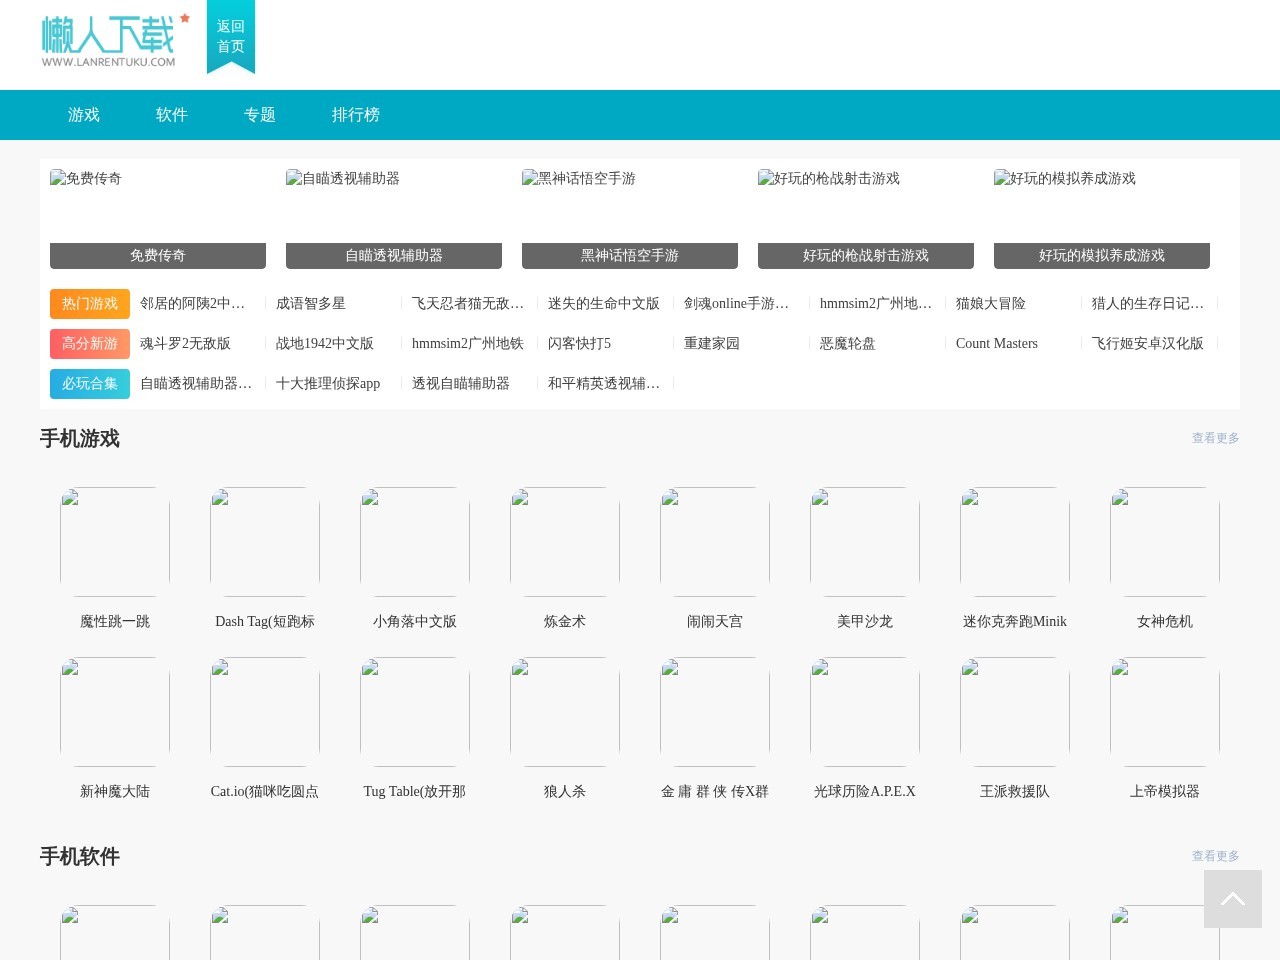The height and width of the screenshot is (960, 1280).
Task: Click 查看更多 next to 手机游戏
Action: click(1215, 437)
